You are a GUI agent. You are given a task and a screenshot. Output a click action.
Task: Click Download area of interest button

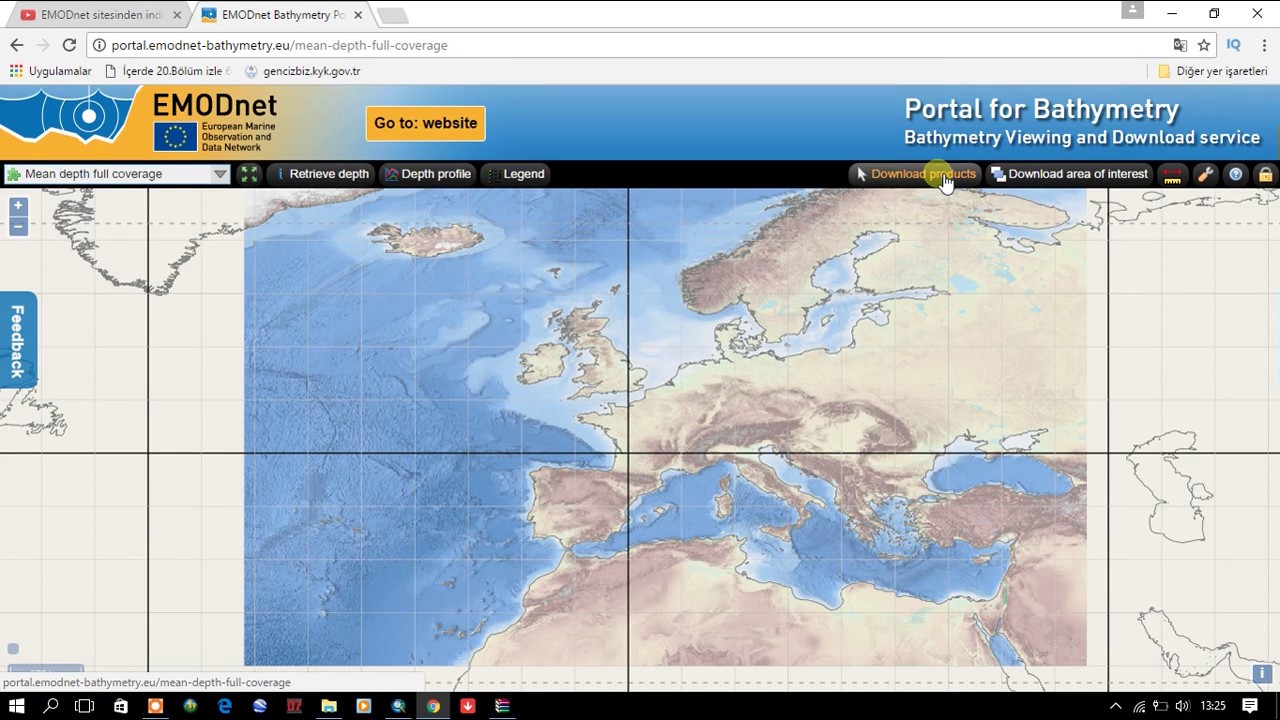tap(1069, 174)
